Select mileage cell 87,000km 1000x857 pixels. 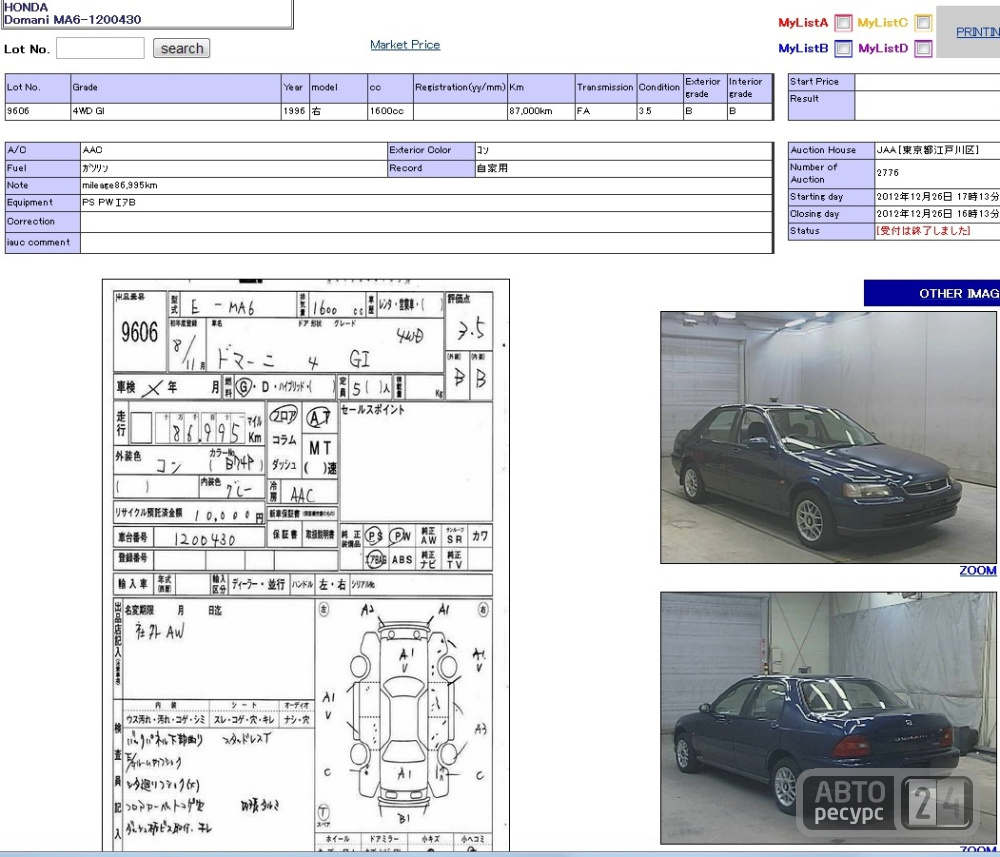tap(541, 112)
